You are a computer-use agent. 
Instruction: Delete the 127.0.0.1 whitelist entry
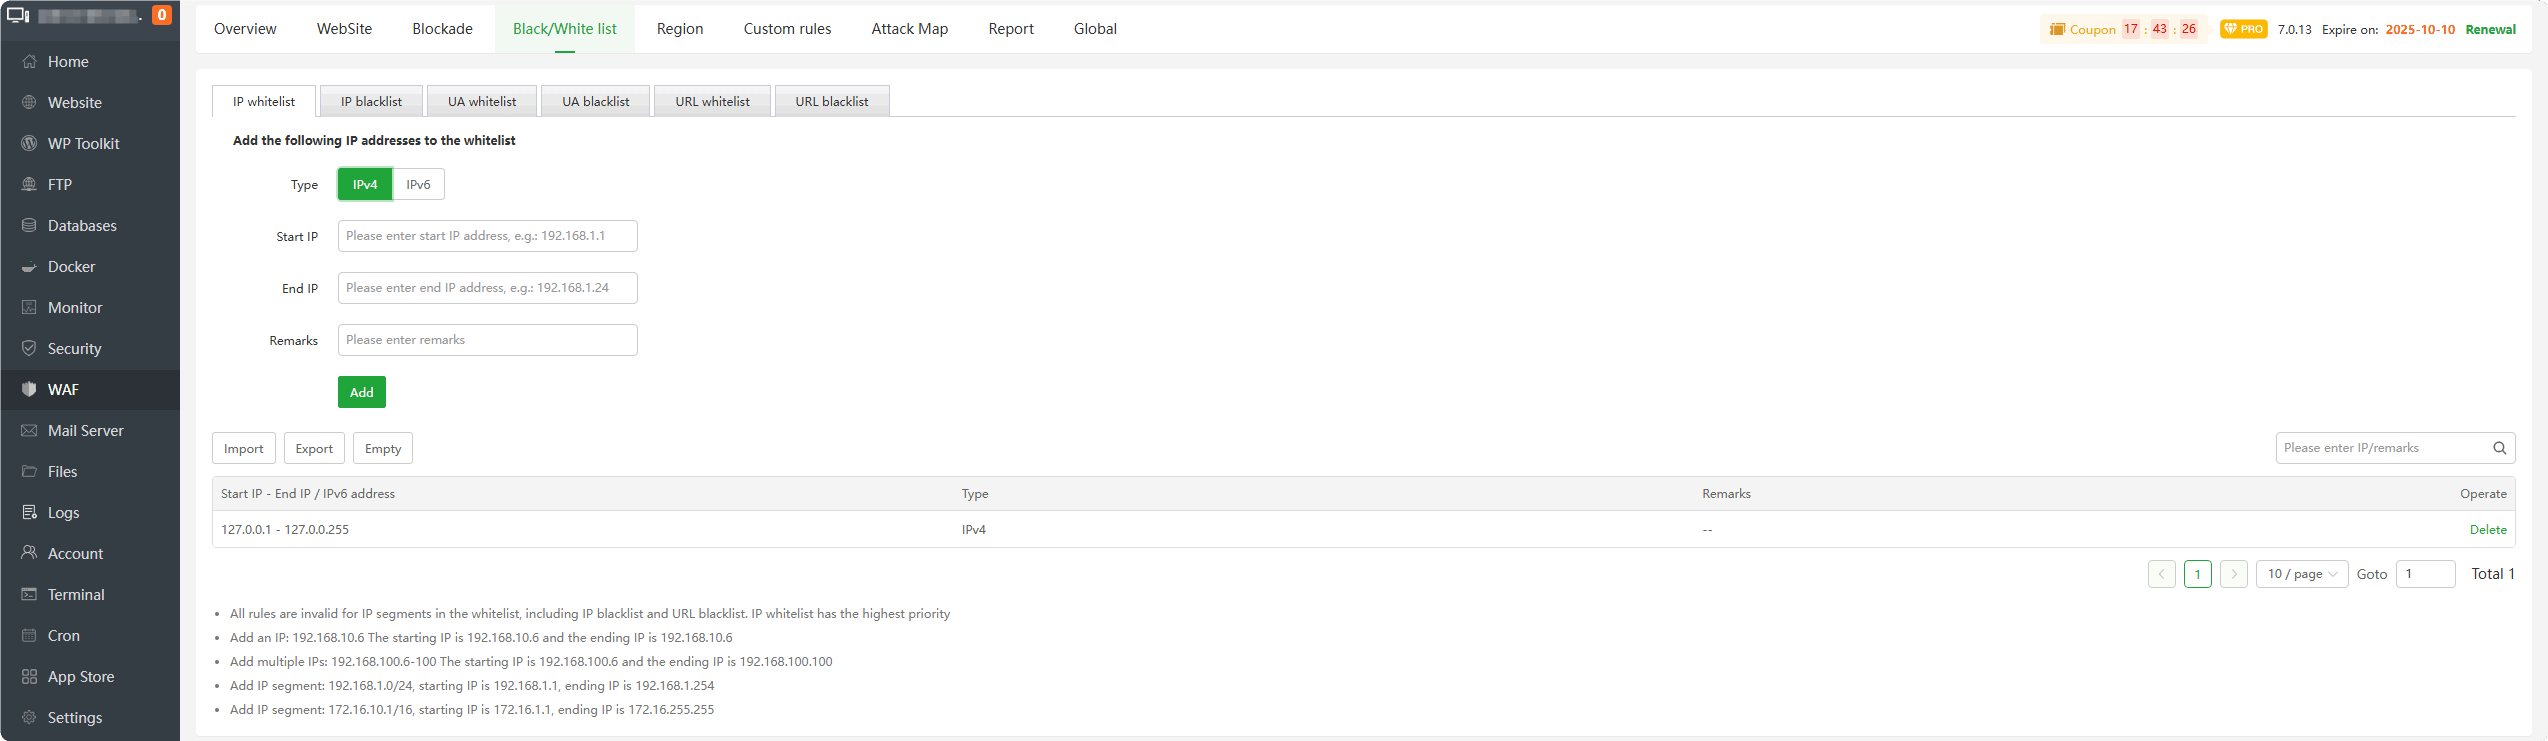(2488, 530)
